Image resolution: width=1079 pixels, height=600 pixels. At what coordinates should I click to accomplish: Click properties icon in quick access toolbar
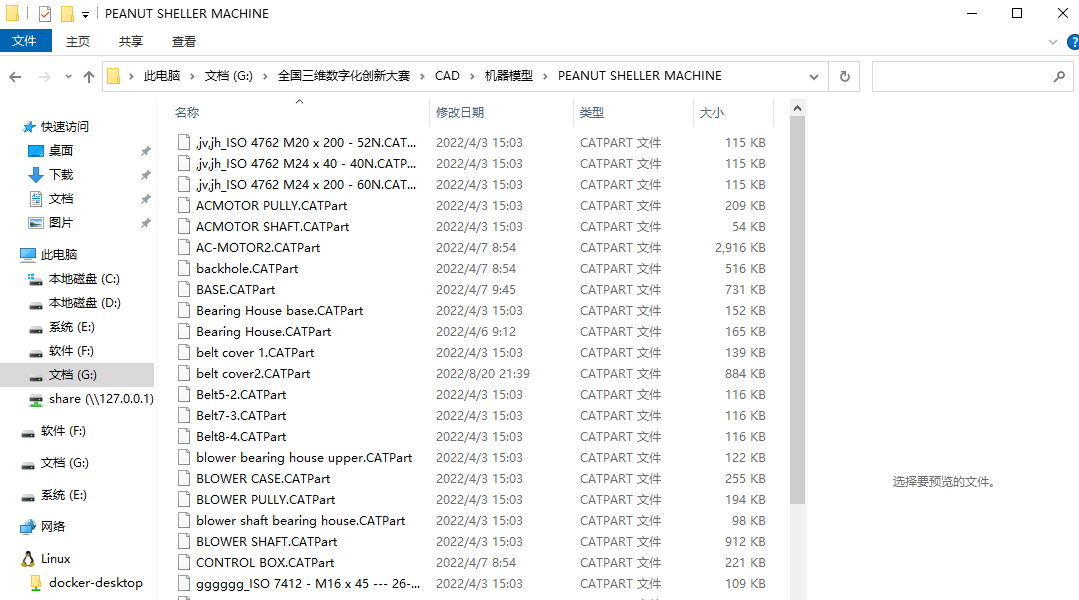[x=45, y=14]
